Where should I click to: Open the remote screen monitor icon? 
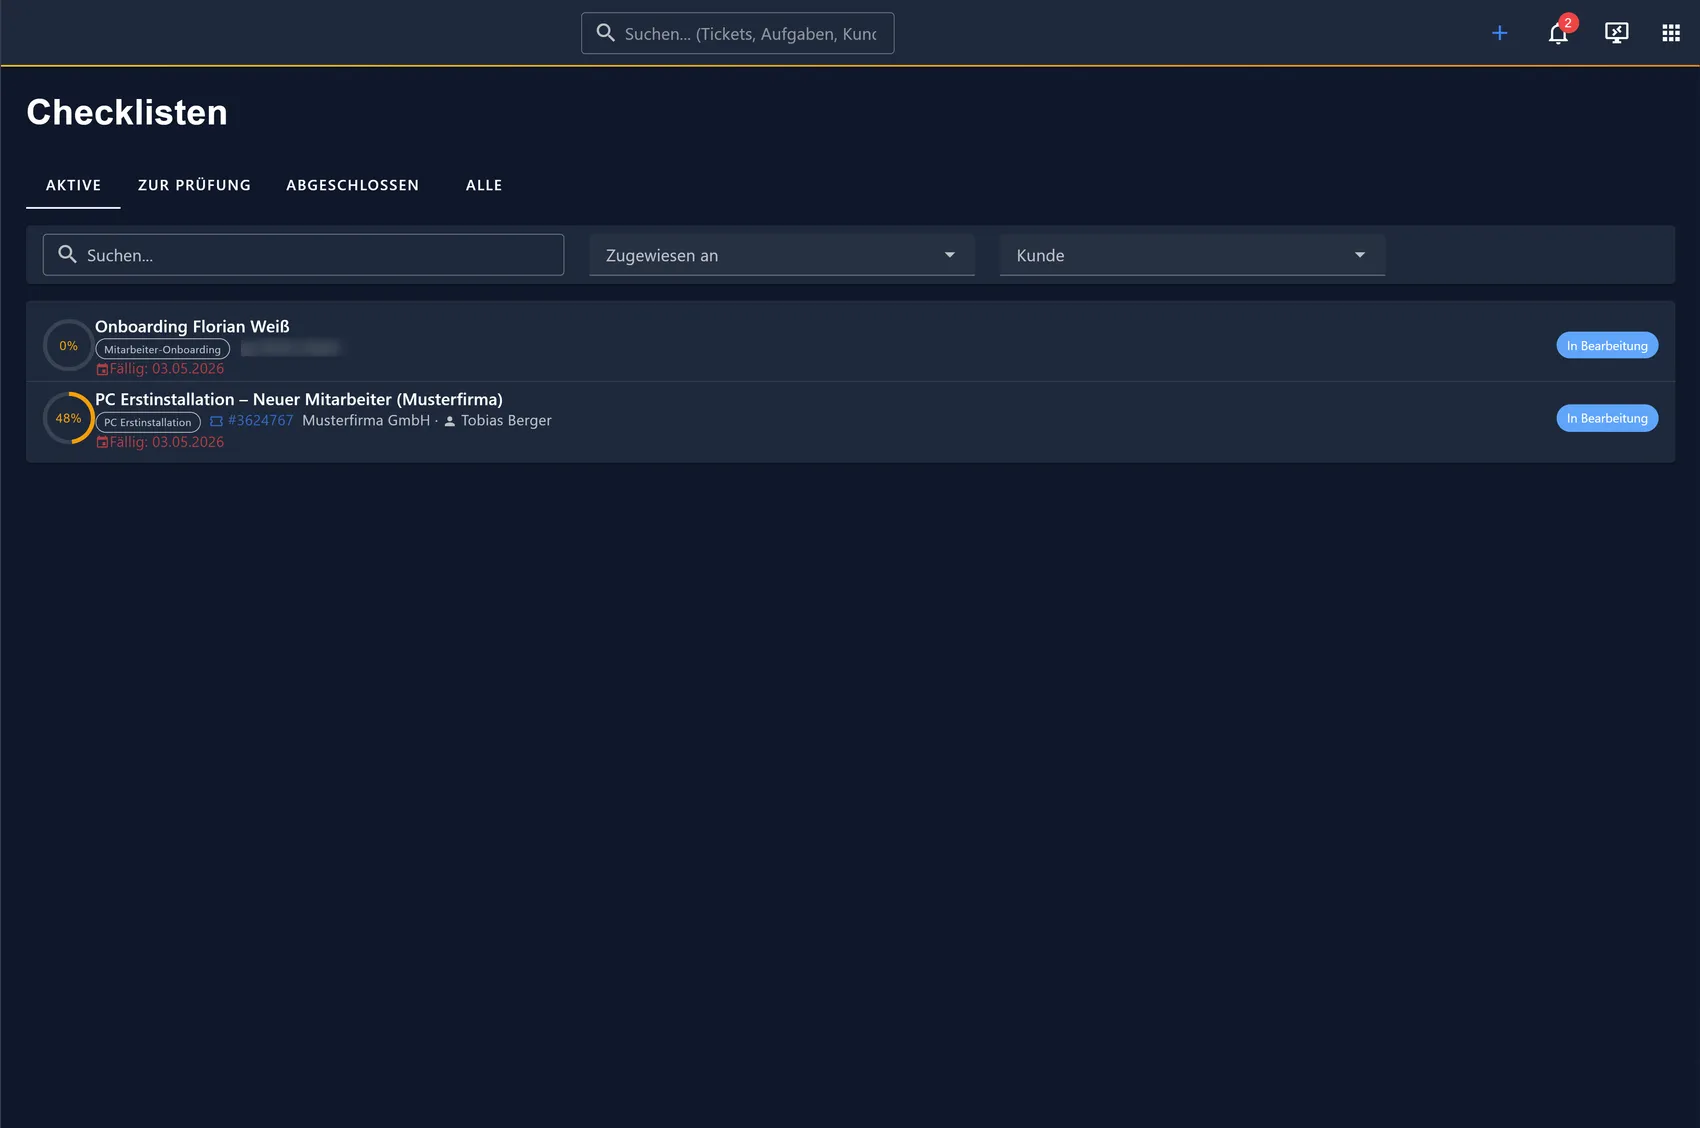[1616, 33]
